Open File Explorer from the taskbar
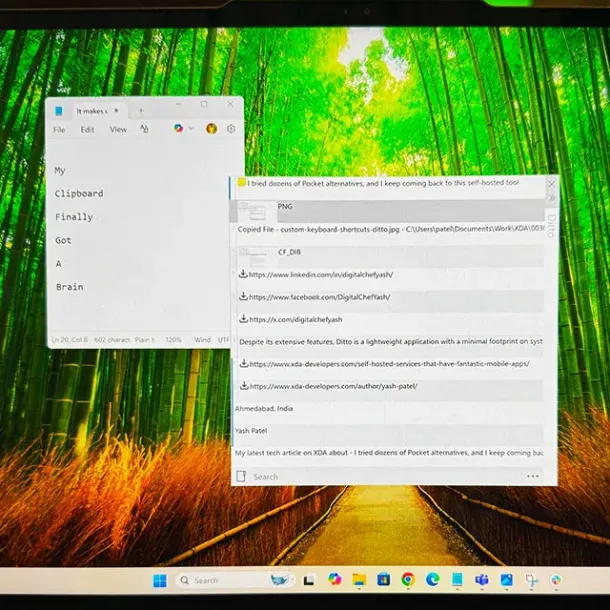This screenshot has width=610, height=610. click(x=359, y=580)
